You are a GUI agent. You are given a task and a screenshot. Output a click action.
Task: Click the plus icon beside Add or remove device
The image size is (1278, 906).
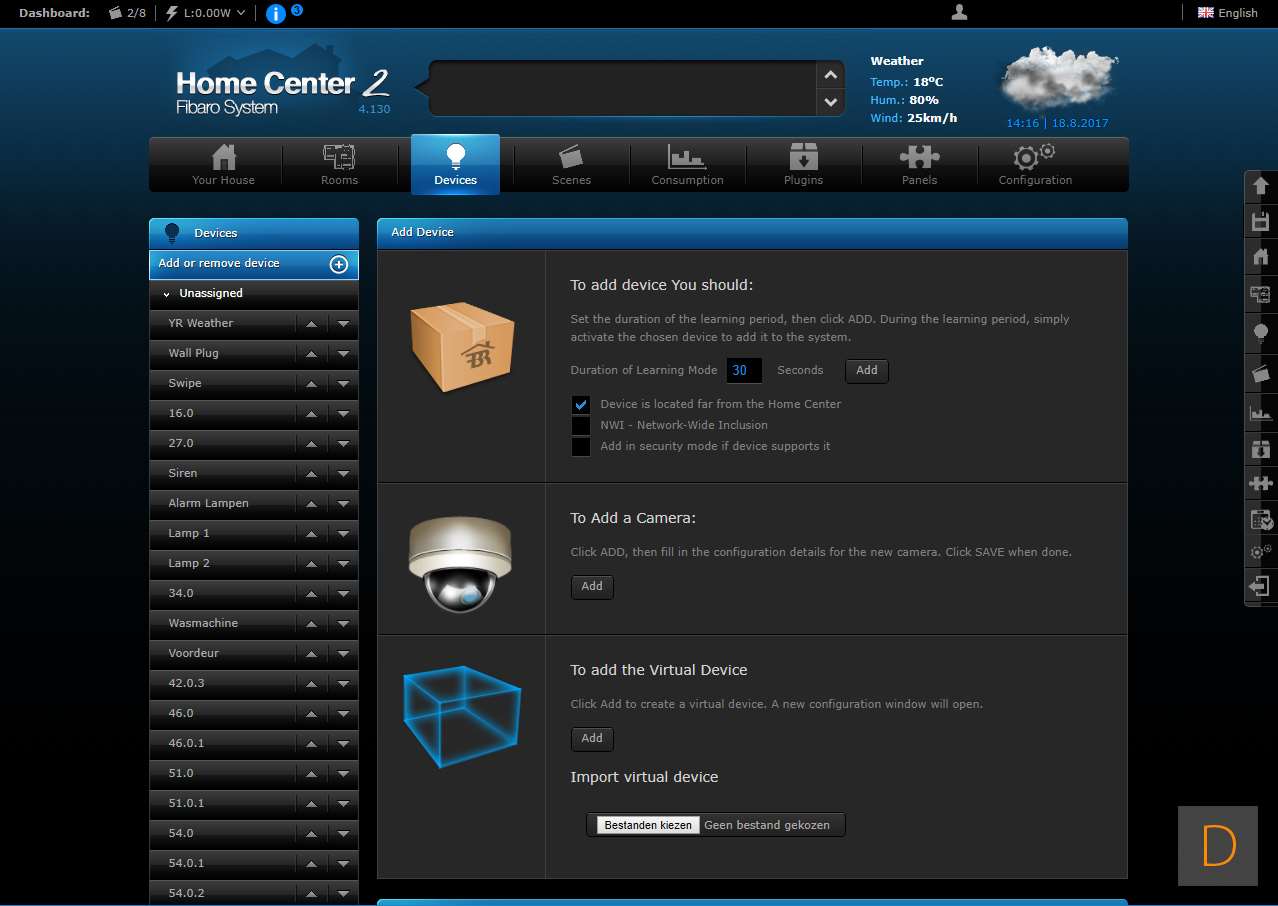click(339, 264)
